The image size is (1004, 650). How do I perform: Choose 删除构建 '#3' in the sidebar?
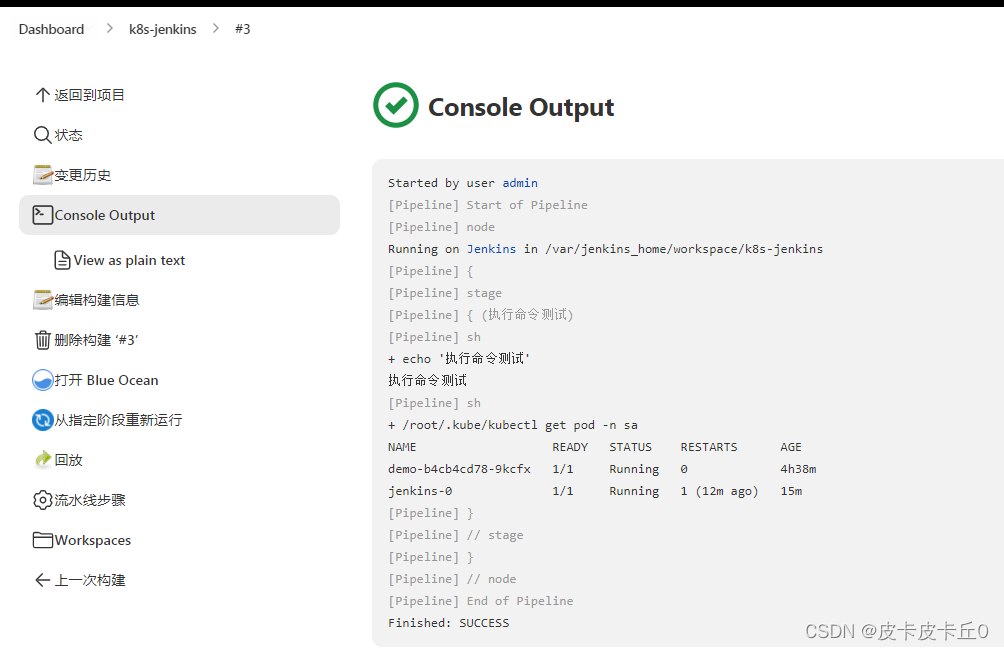coord(96,340)
